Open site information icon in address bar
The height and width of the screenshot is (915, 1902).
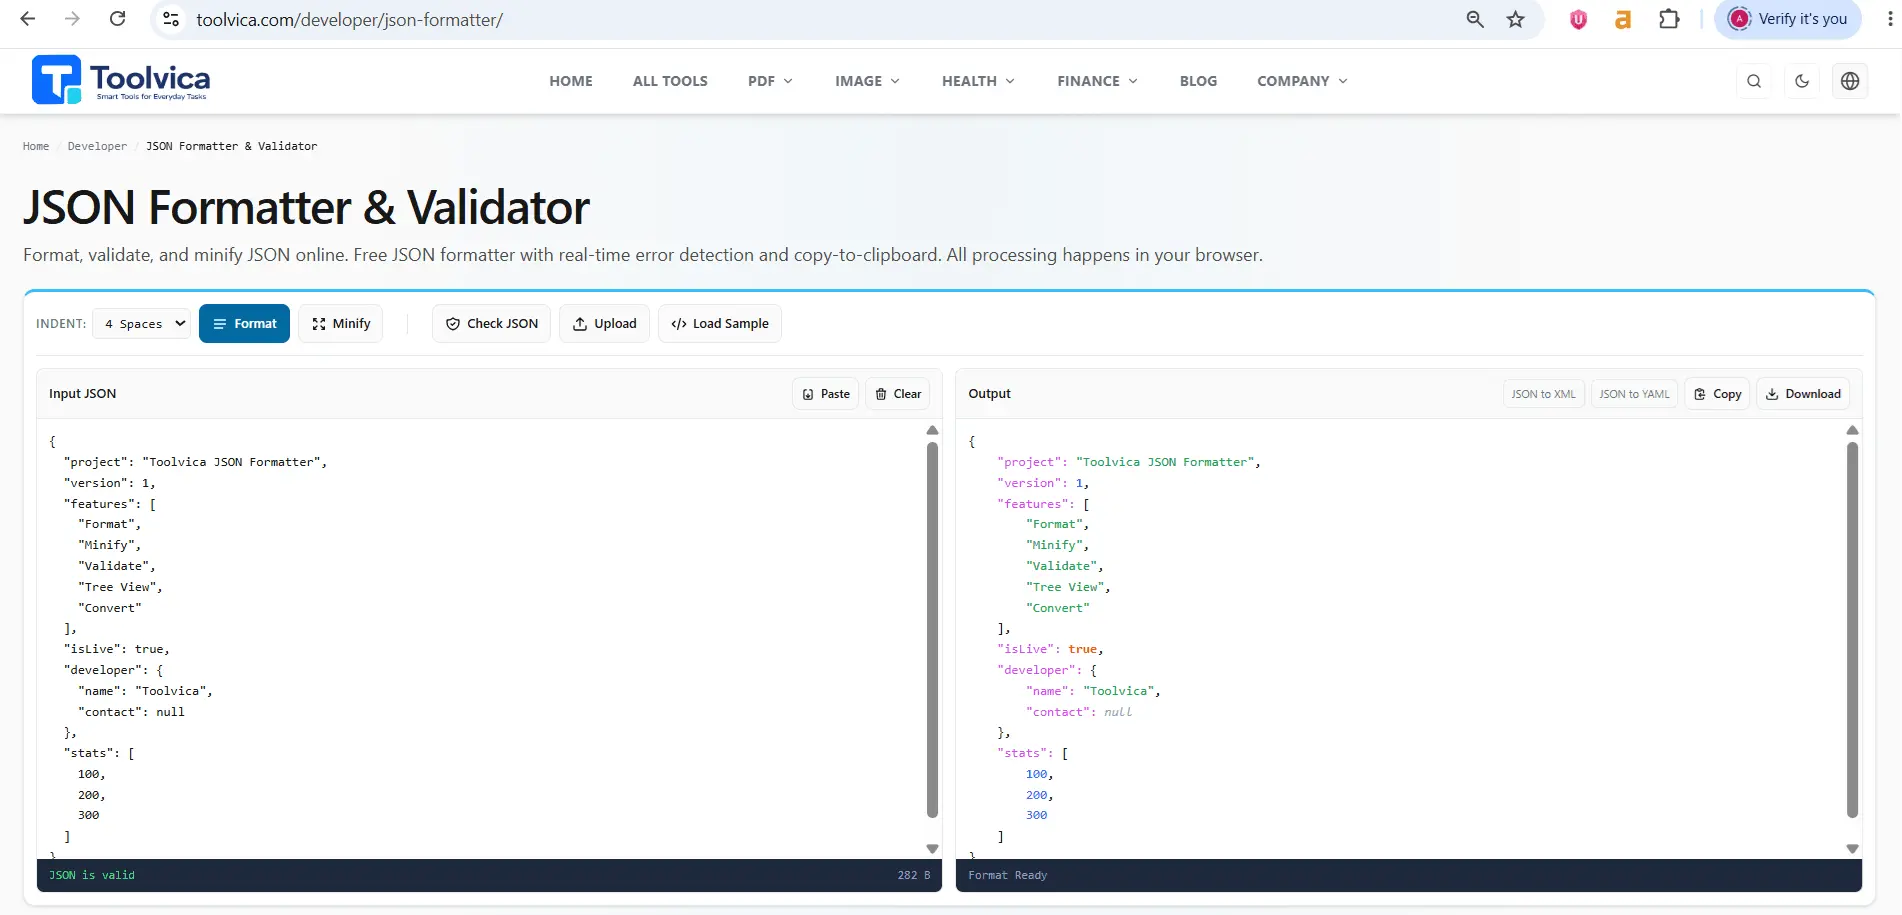pos(171,19)
